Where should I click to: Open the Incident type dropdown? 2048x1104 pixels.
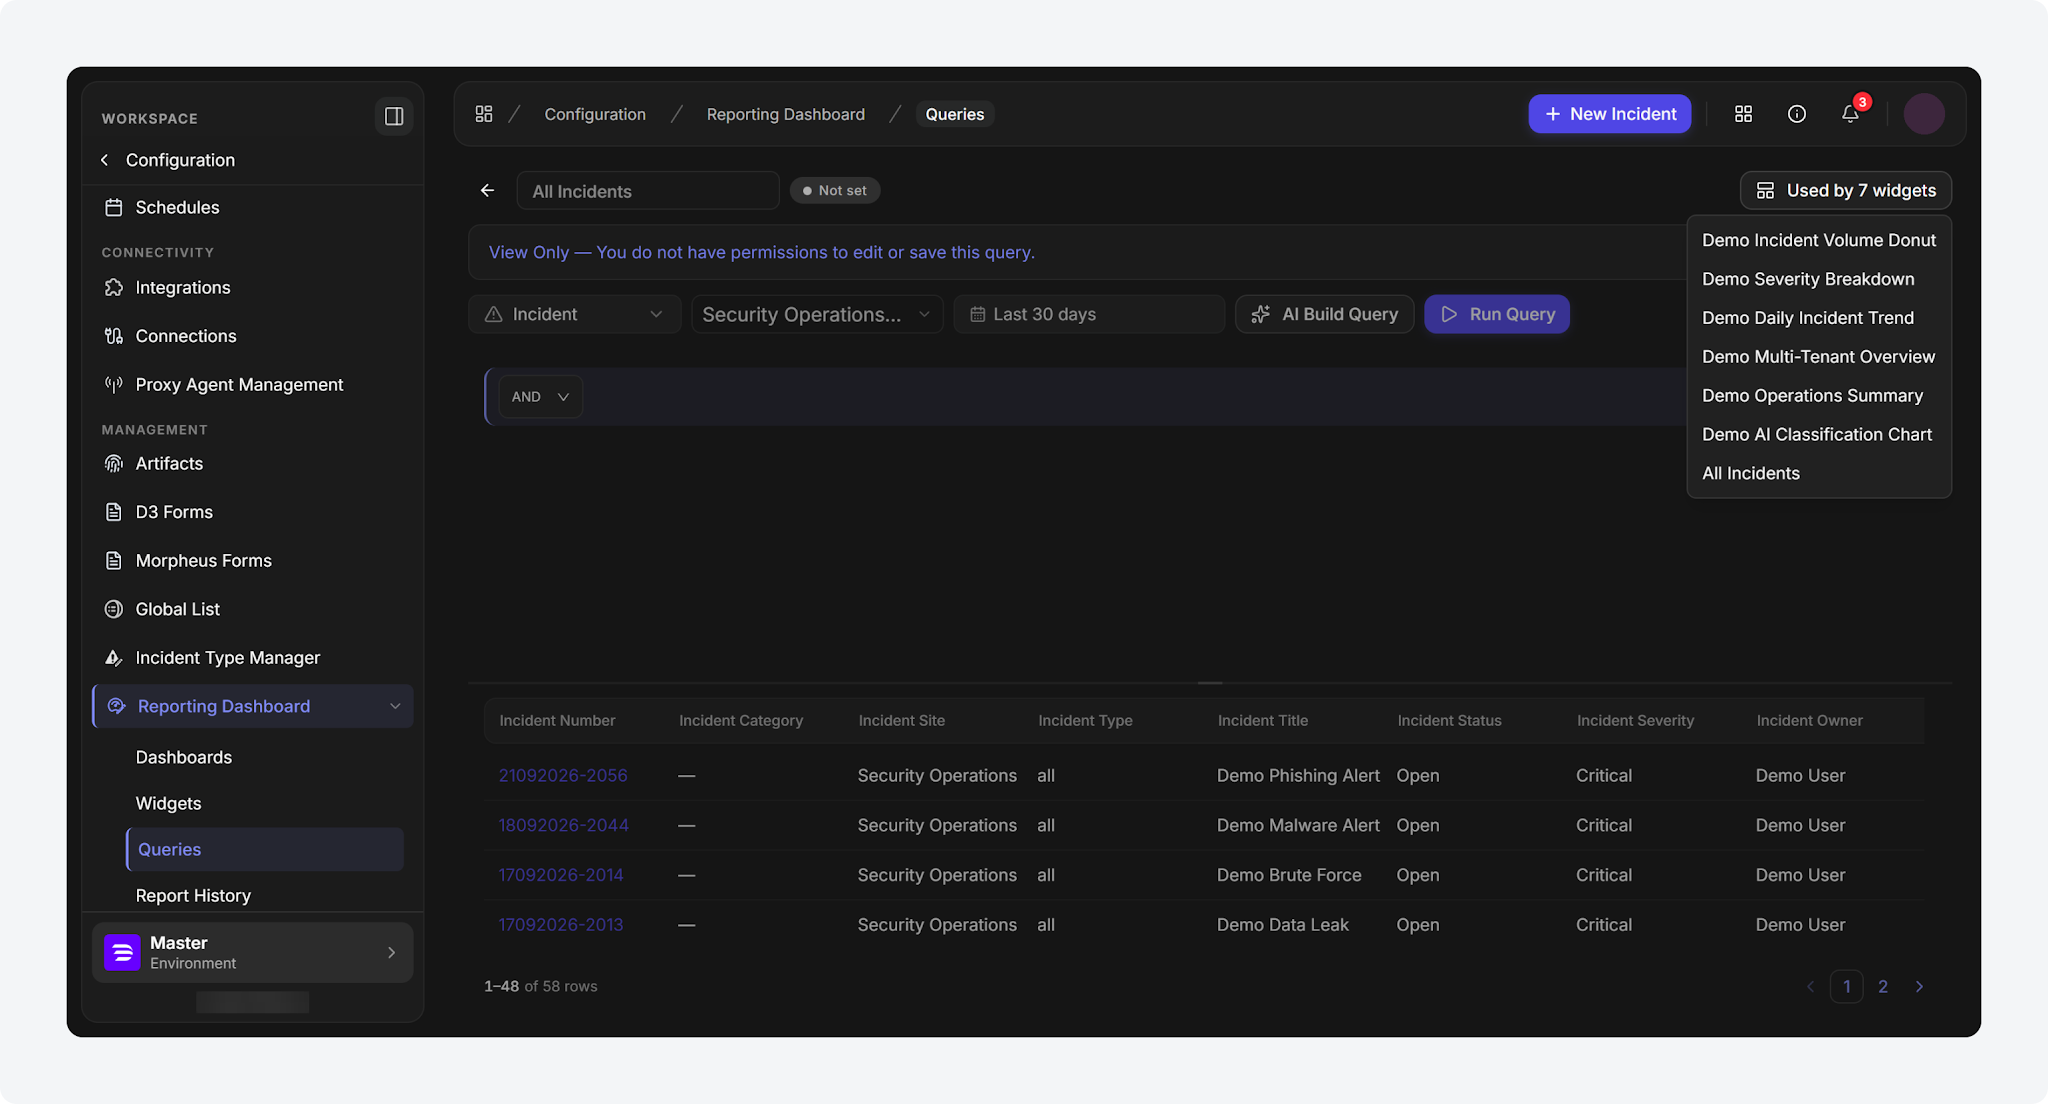575,314
